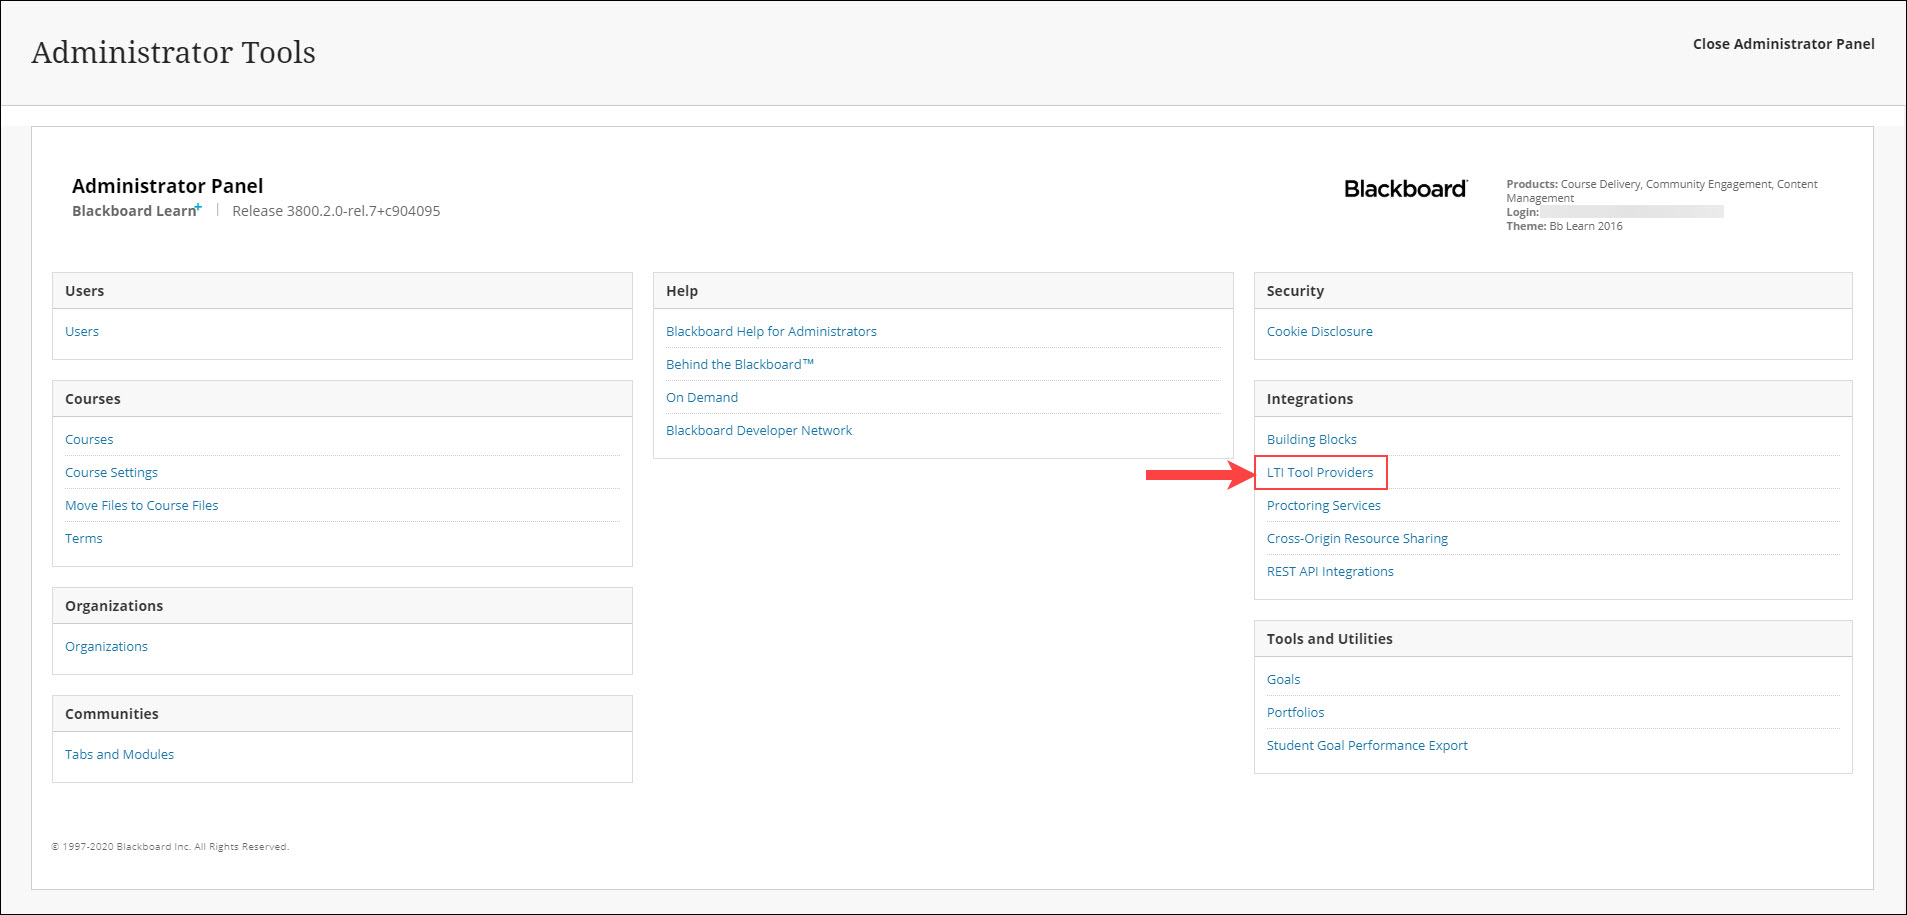This screenshot has height=915, width=1907.
Task: Open the Organizations link
Action: tap(106, 647)
